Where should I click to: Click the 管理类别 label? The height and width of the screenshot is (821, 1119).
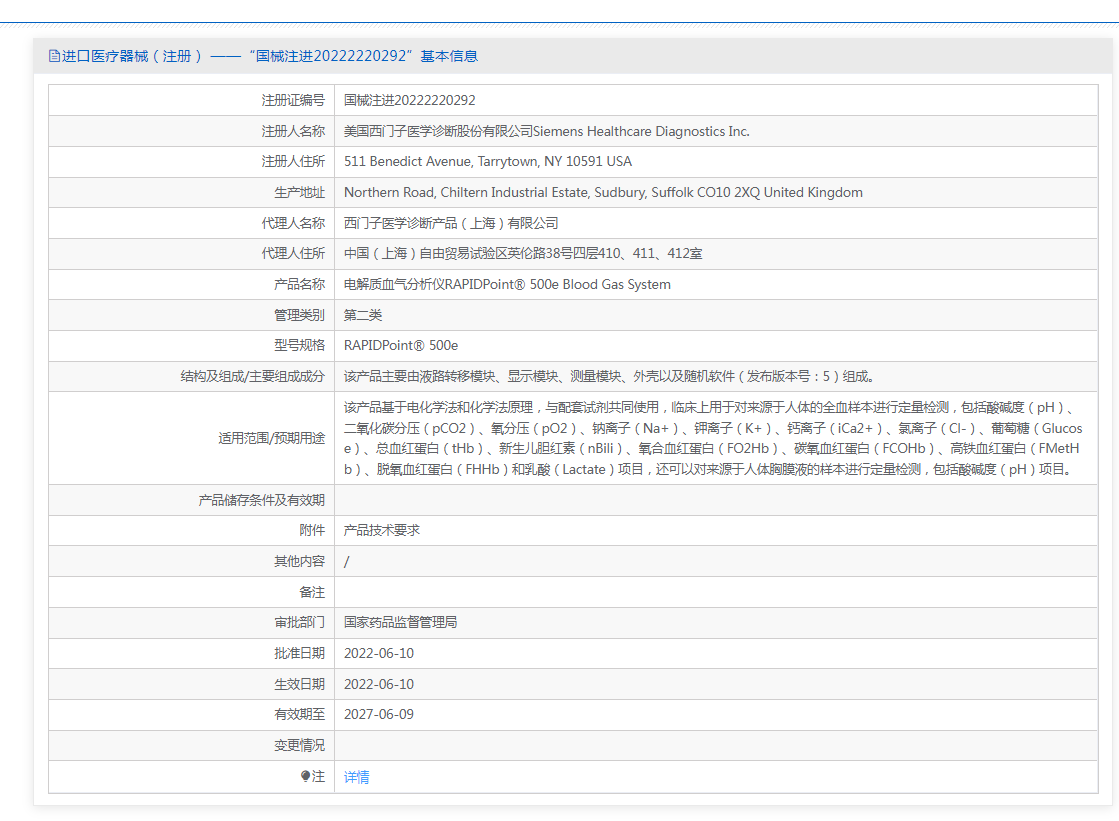click(x=299, y=315)
